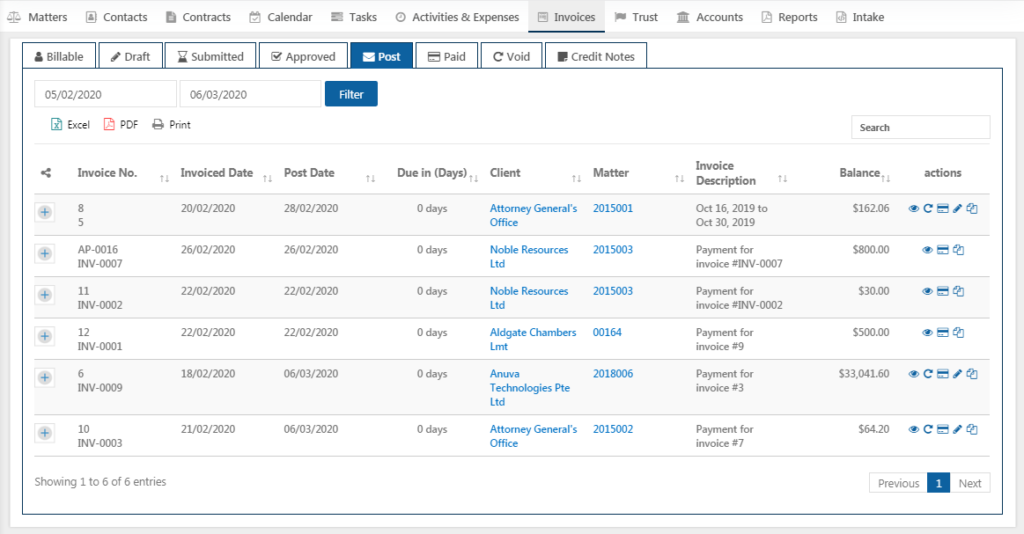This screenshot has width=1024, height=534.
Task: Switch to the Draft tab
Action: click(x=131, y=56)
